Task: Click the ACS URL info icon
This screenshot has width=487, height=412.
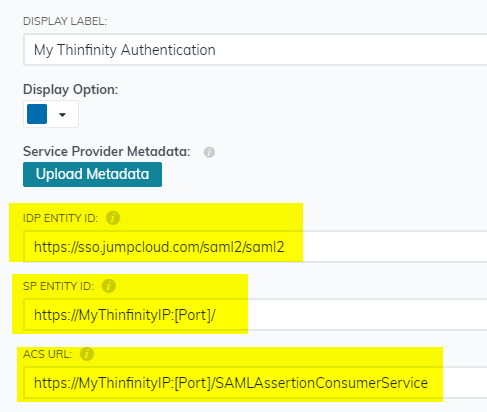Action: coord(87,354)
